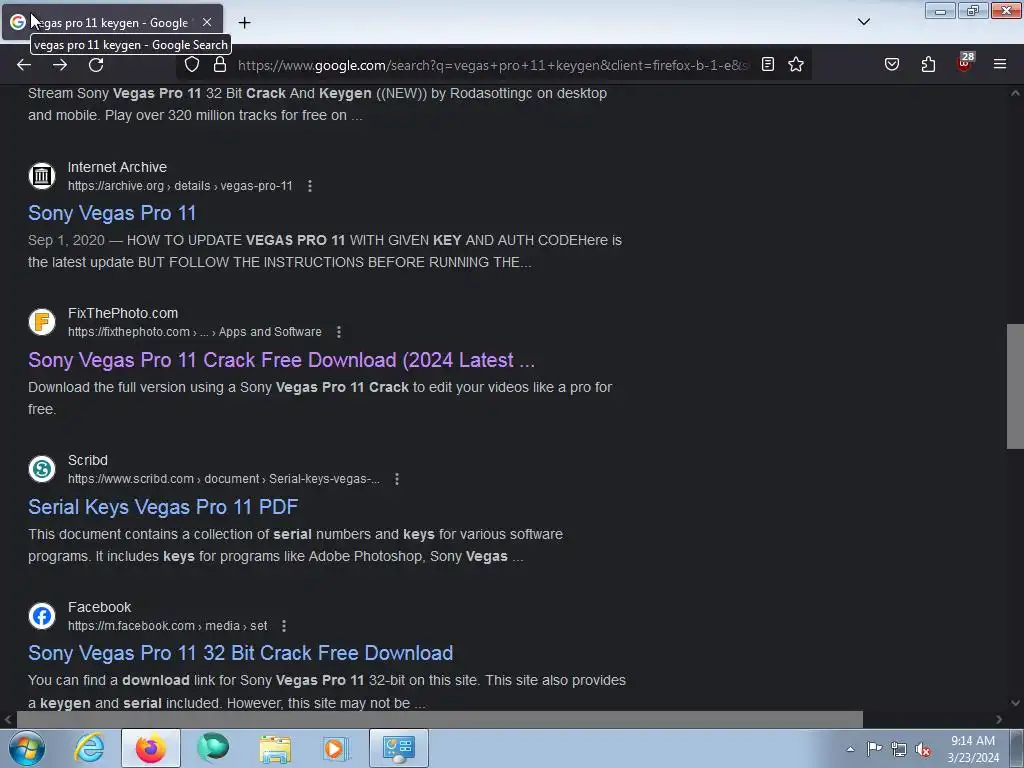The width and height of the screenshot is (1024, 768).
Task: Click the Scribd site favicon
Action: [42, 469]
